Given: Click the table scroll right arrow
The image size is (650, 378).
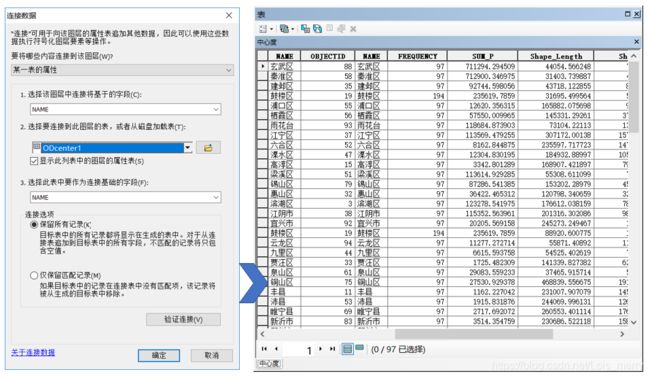Looking at the screenshot, I should point(622,334).
